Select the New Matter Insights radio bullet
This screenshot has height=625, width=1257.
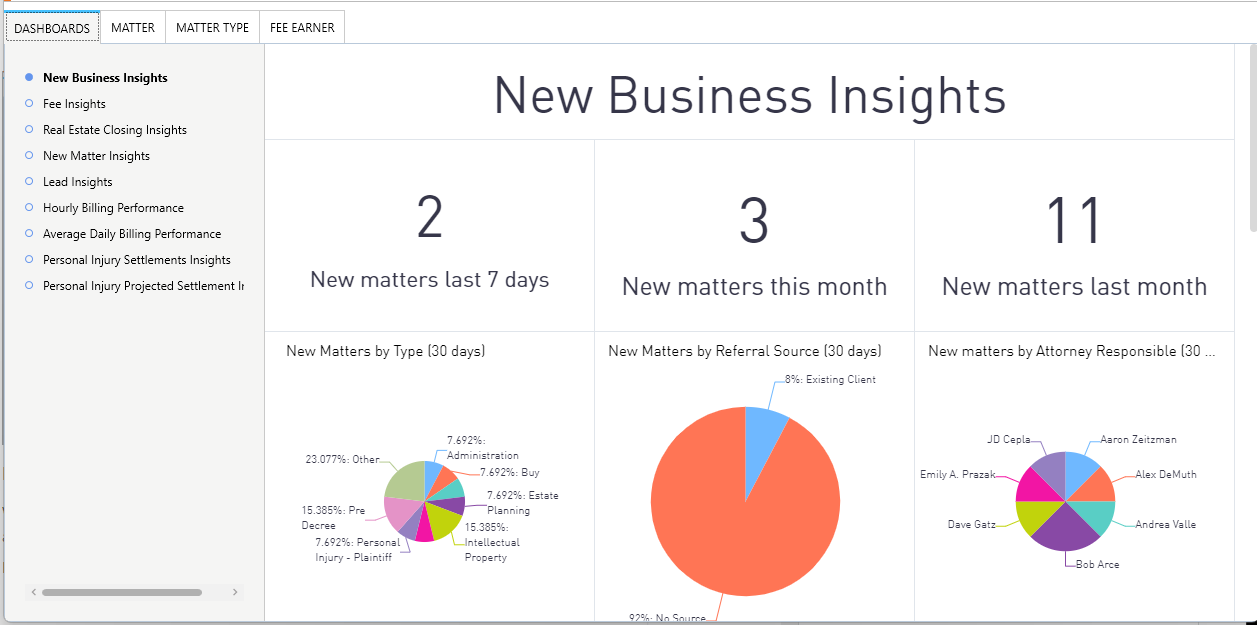[x=29, y=155]
